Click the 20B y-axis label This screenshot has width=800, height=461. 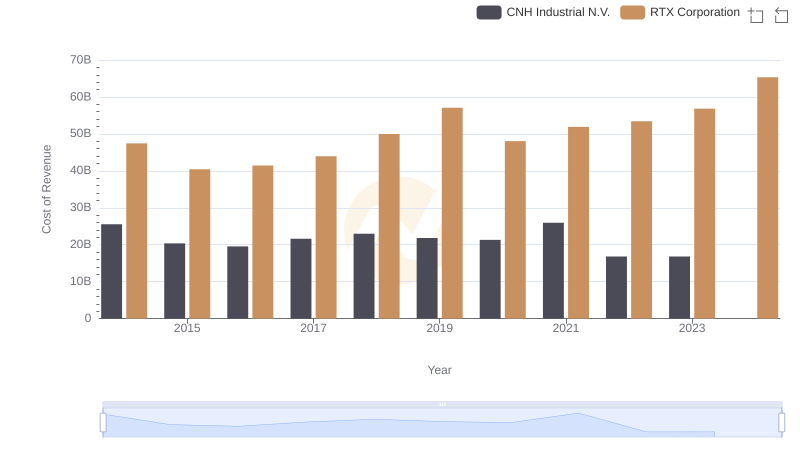coord(81,244)
